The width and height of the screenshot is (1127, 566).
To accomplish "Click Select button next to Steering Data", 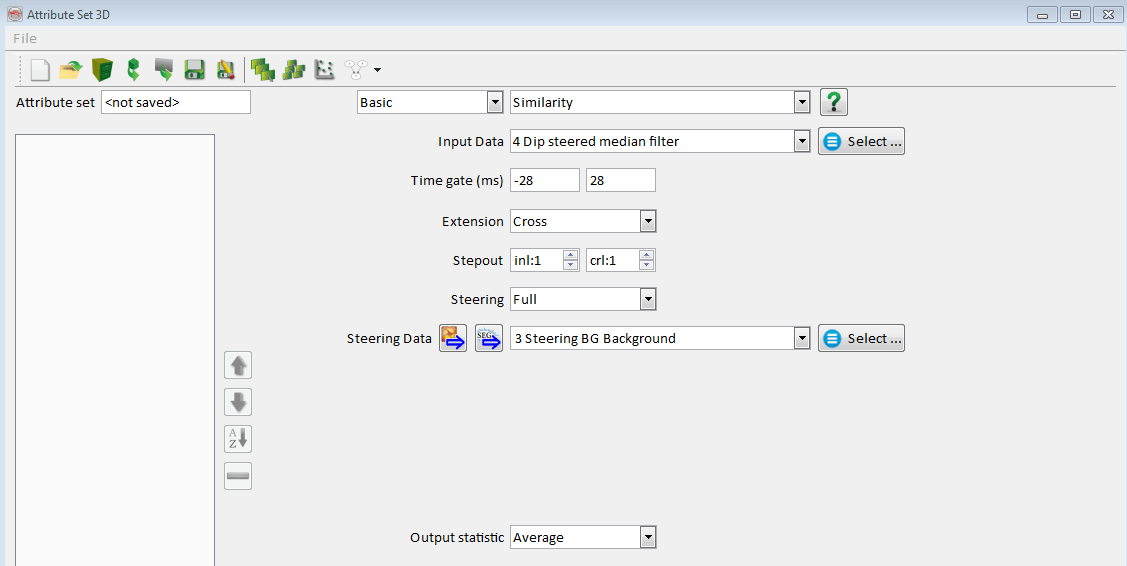I will tap(861, 339).
